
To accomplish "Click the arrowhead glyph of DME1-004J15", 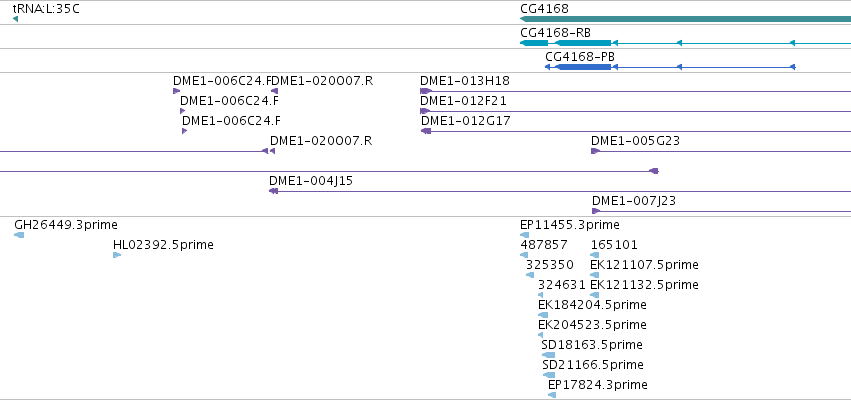I will tap(274, 191).
